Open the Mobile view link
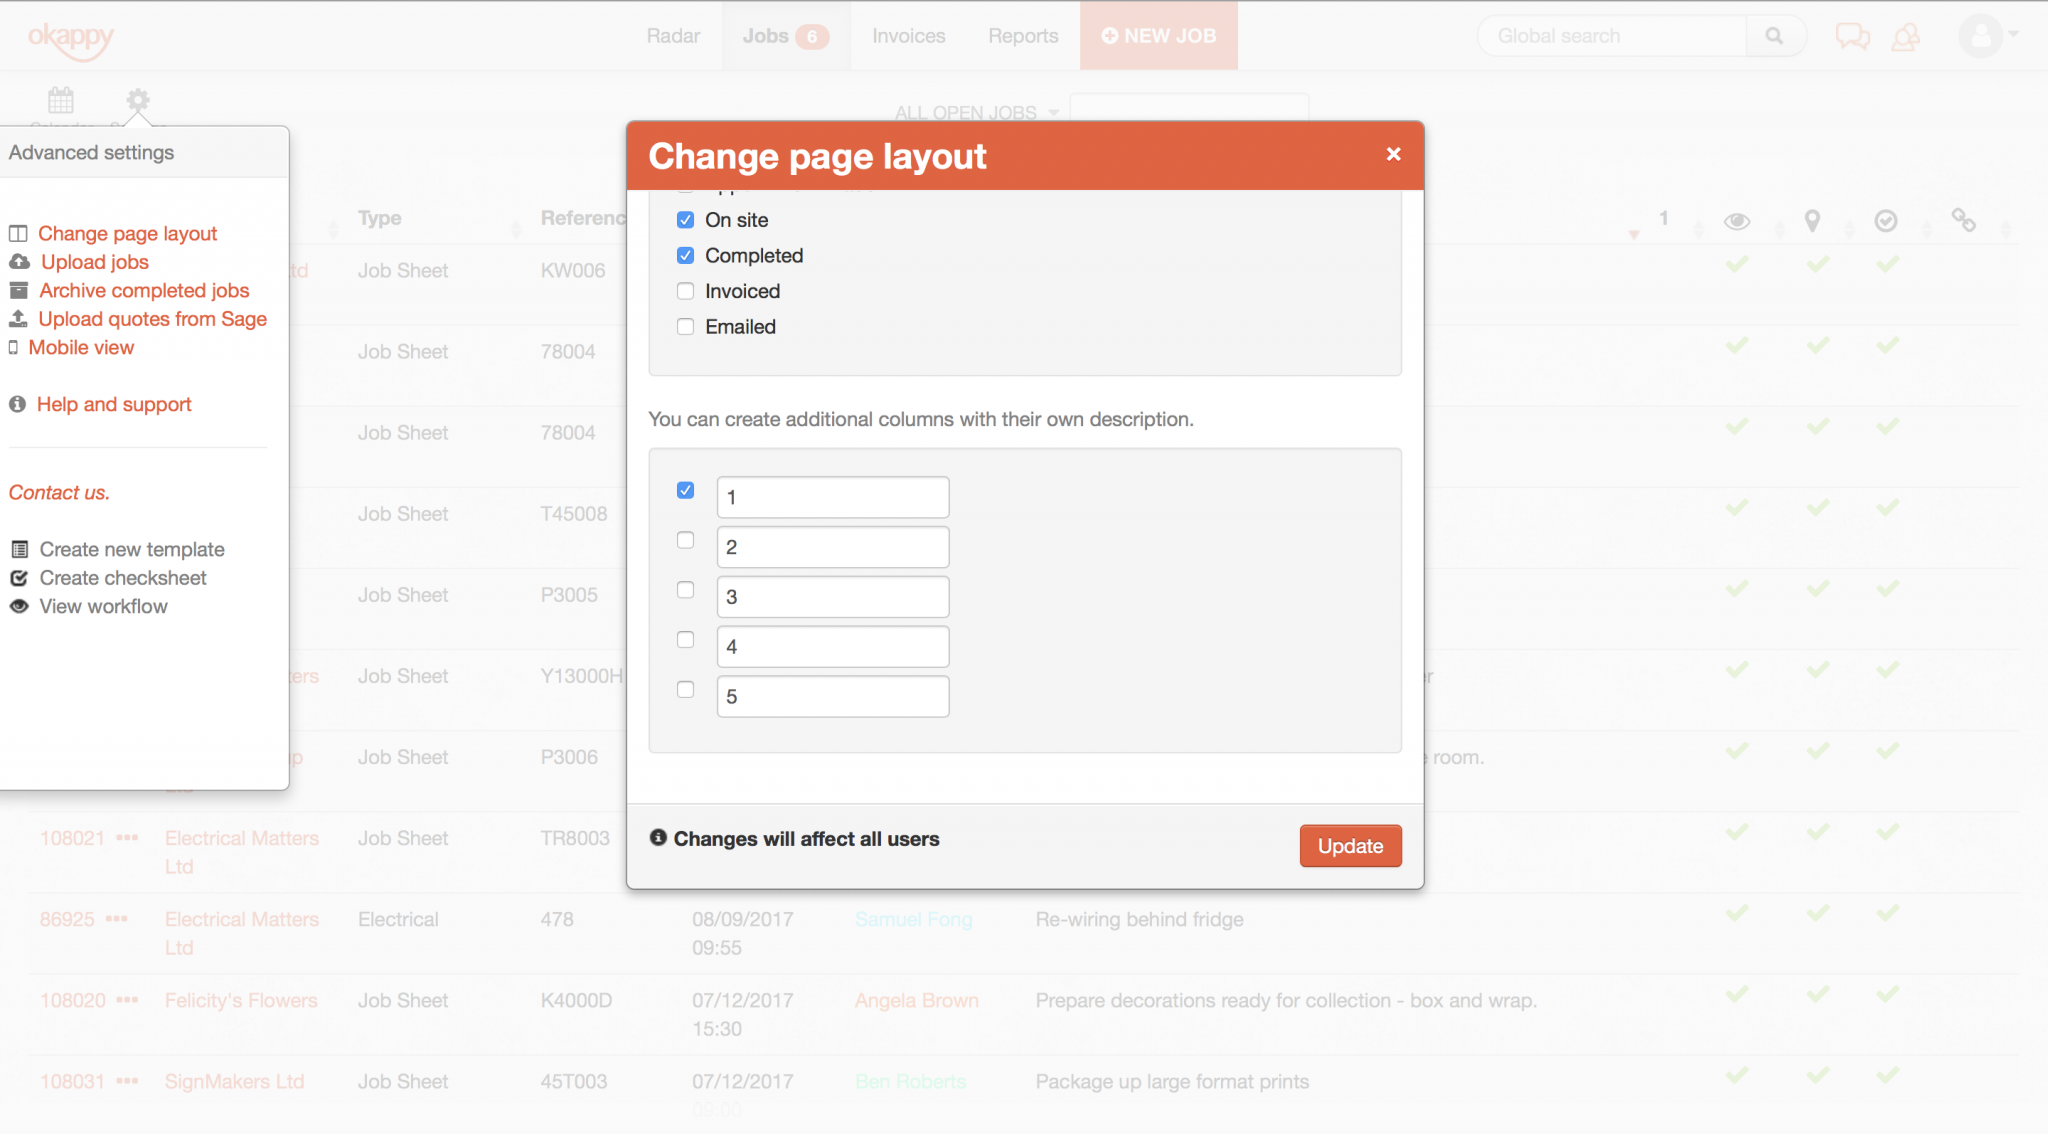This screenshot has width=2048, height=1134. 81,348
